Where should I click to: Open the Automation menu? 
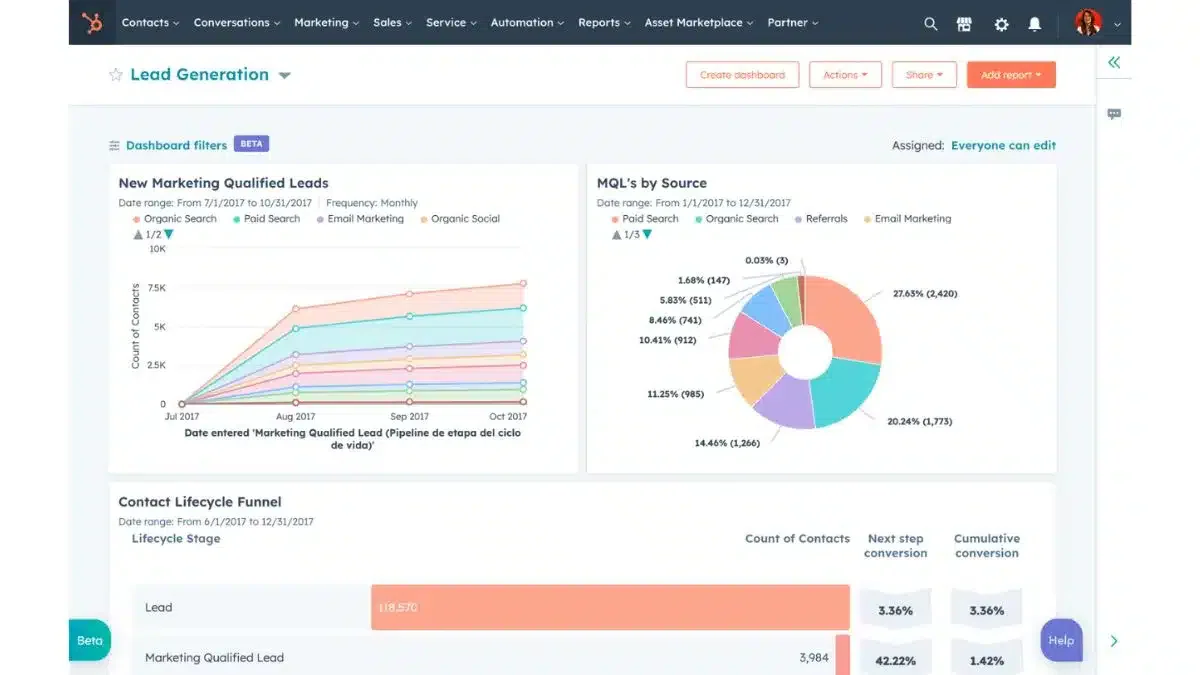[527, 22]
